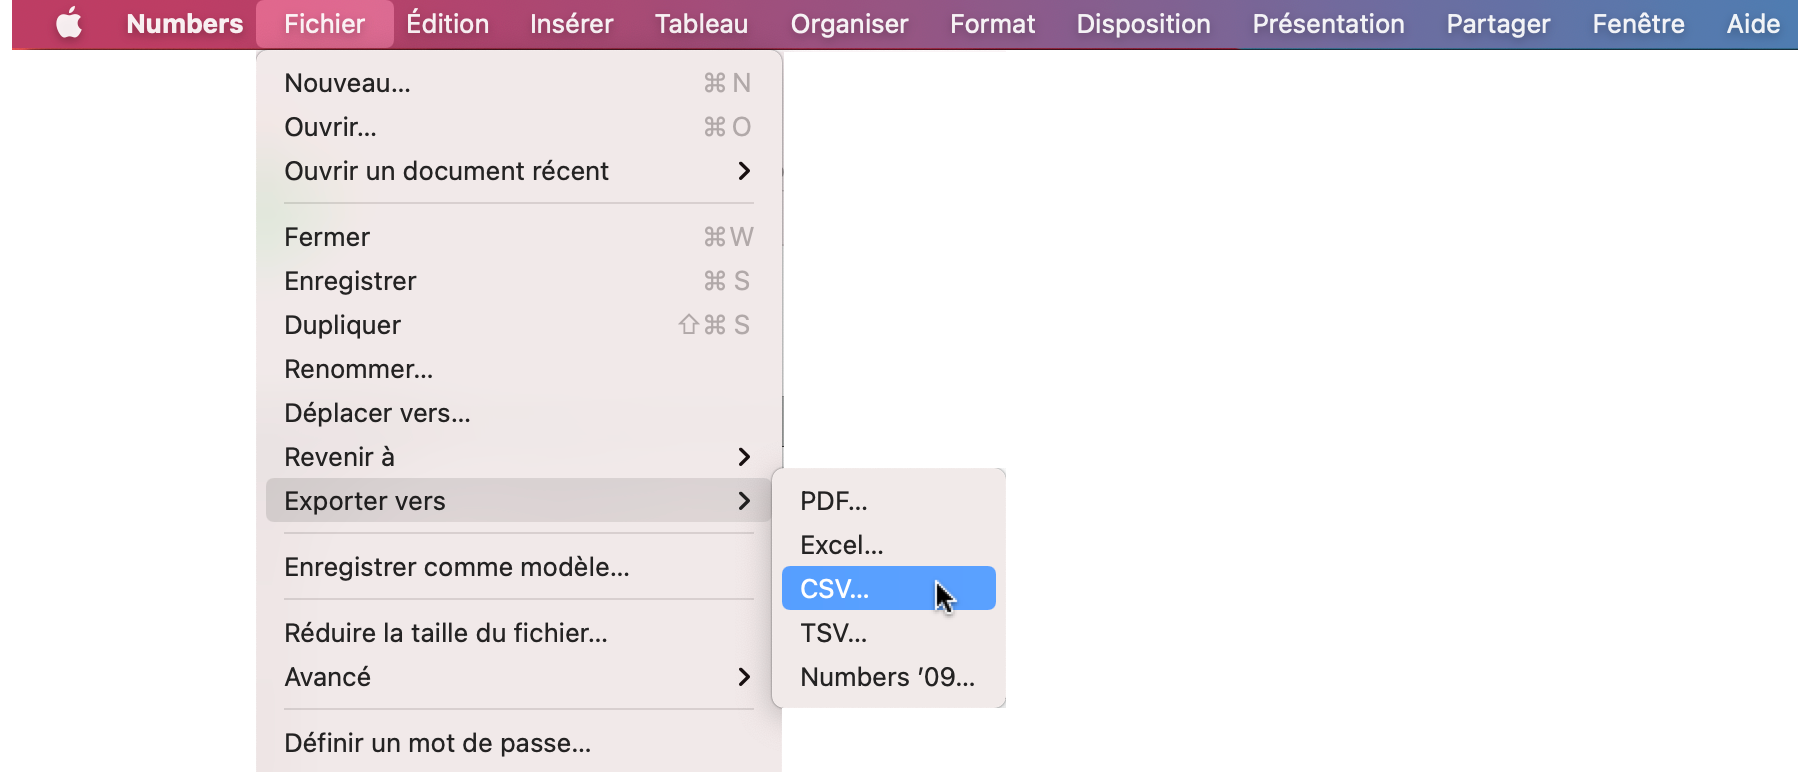Choose Réduire la taille du fichier
The width and height of the screenshot is (1798, 772).
[x=446, y=632]
